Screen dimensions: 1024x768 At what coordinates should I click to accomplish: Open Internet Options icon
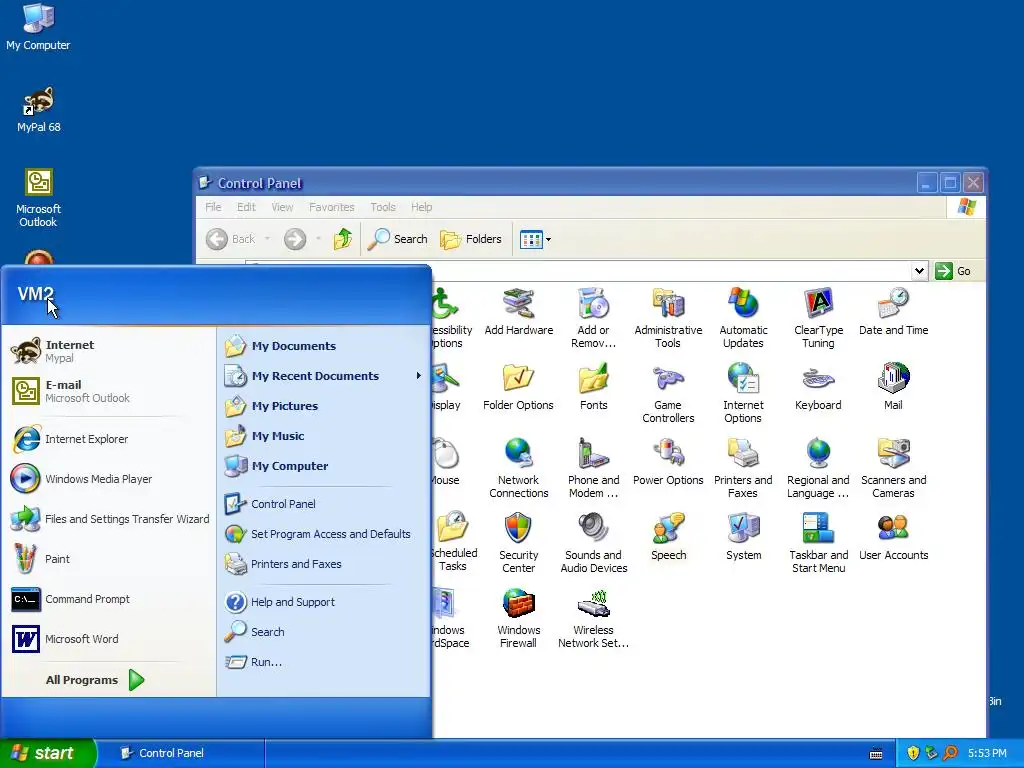[x=743, y=394]
